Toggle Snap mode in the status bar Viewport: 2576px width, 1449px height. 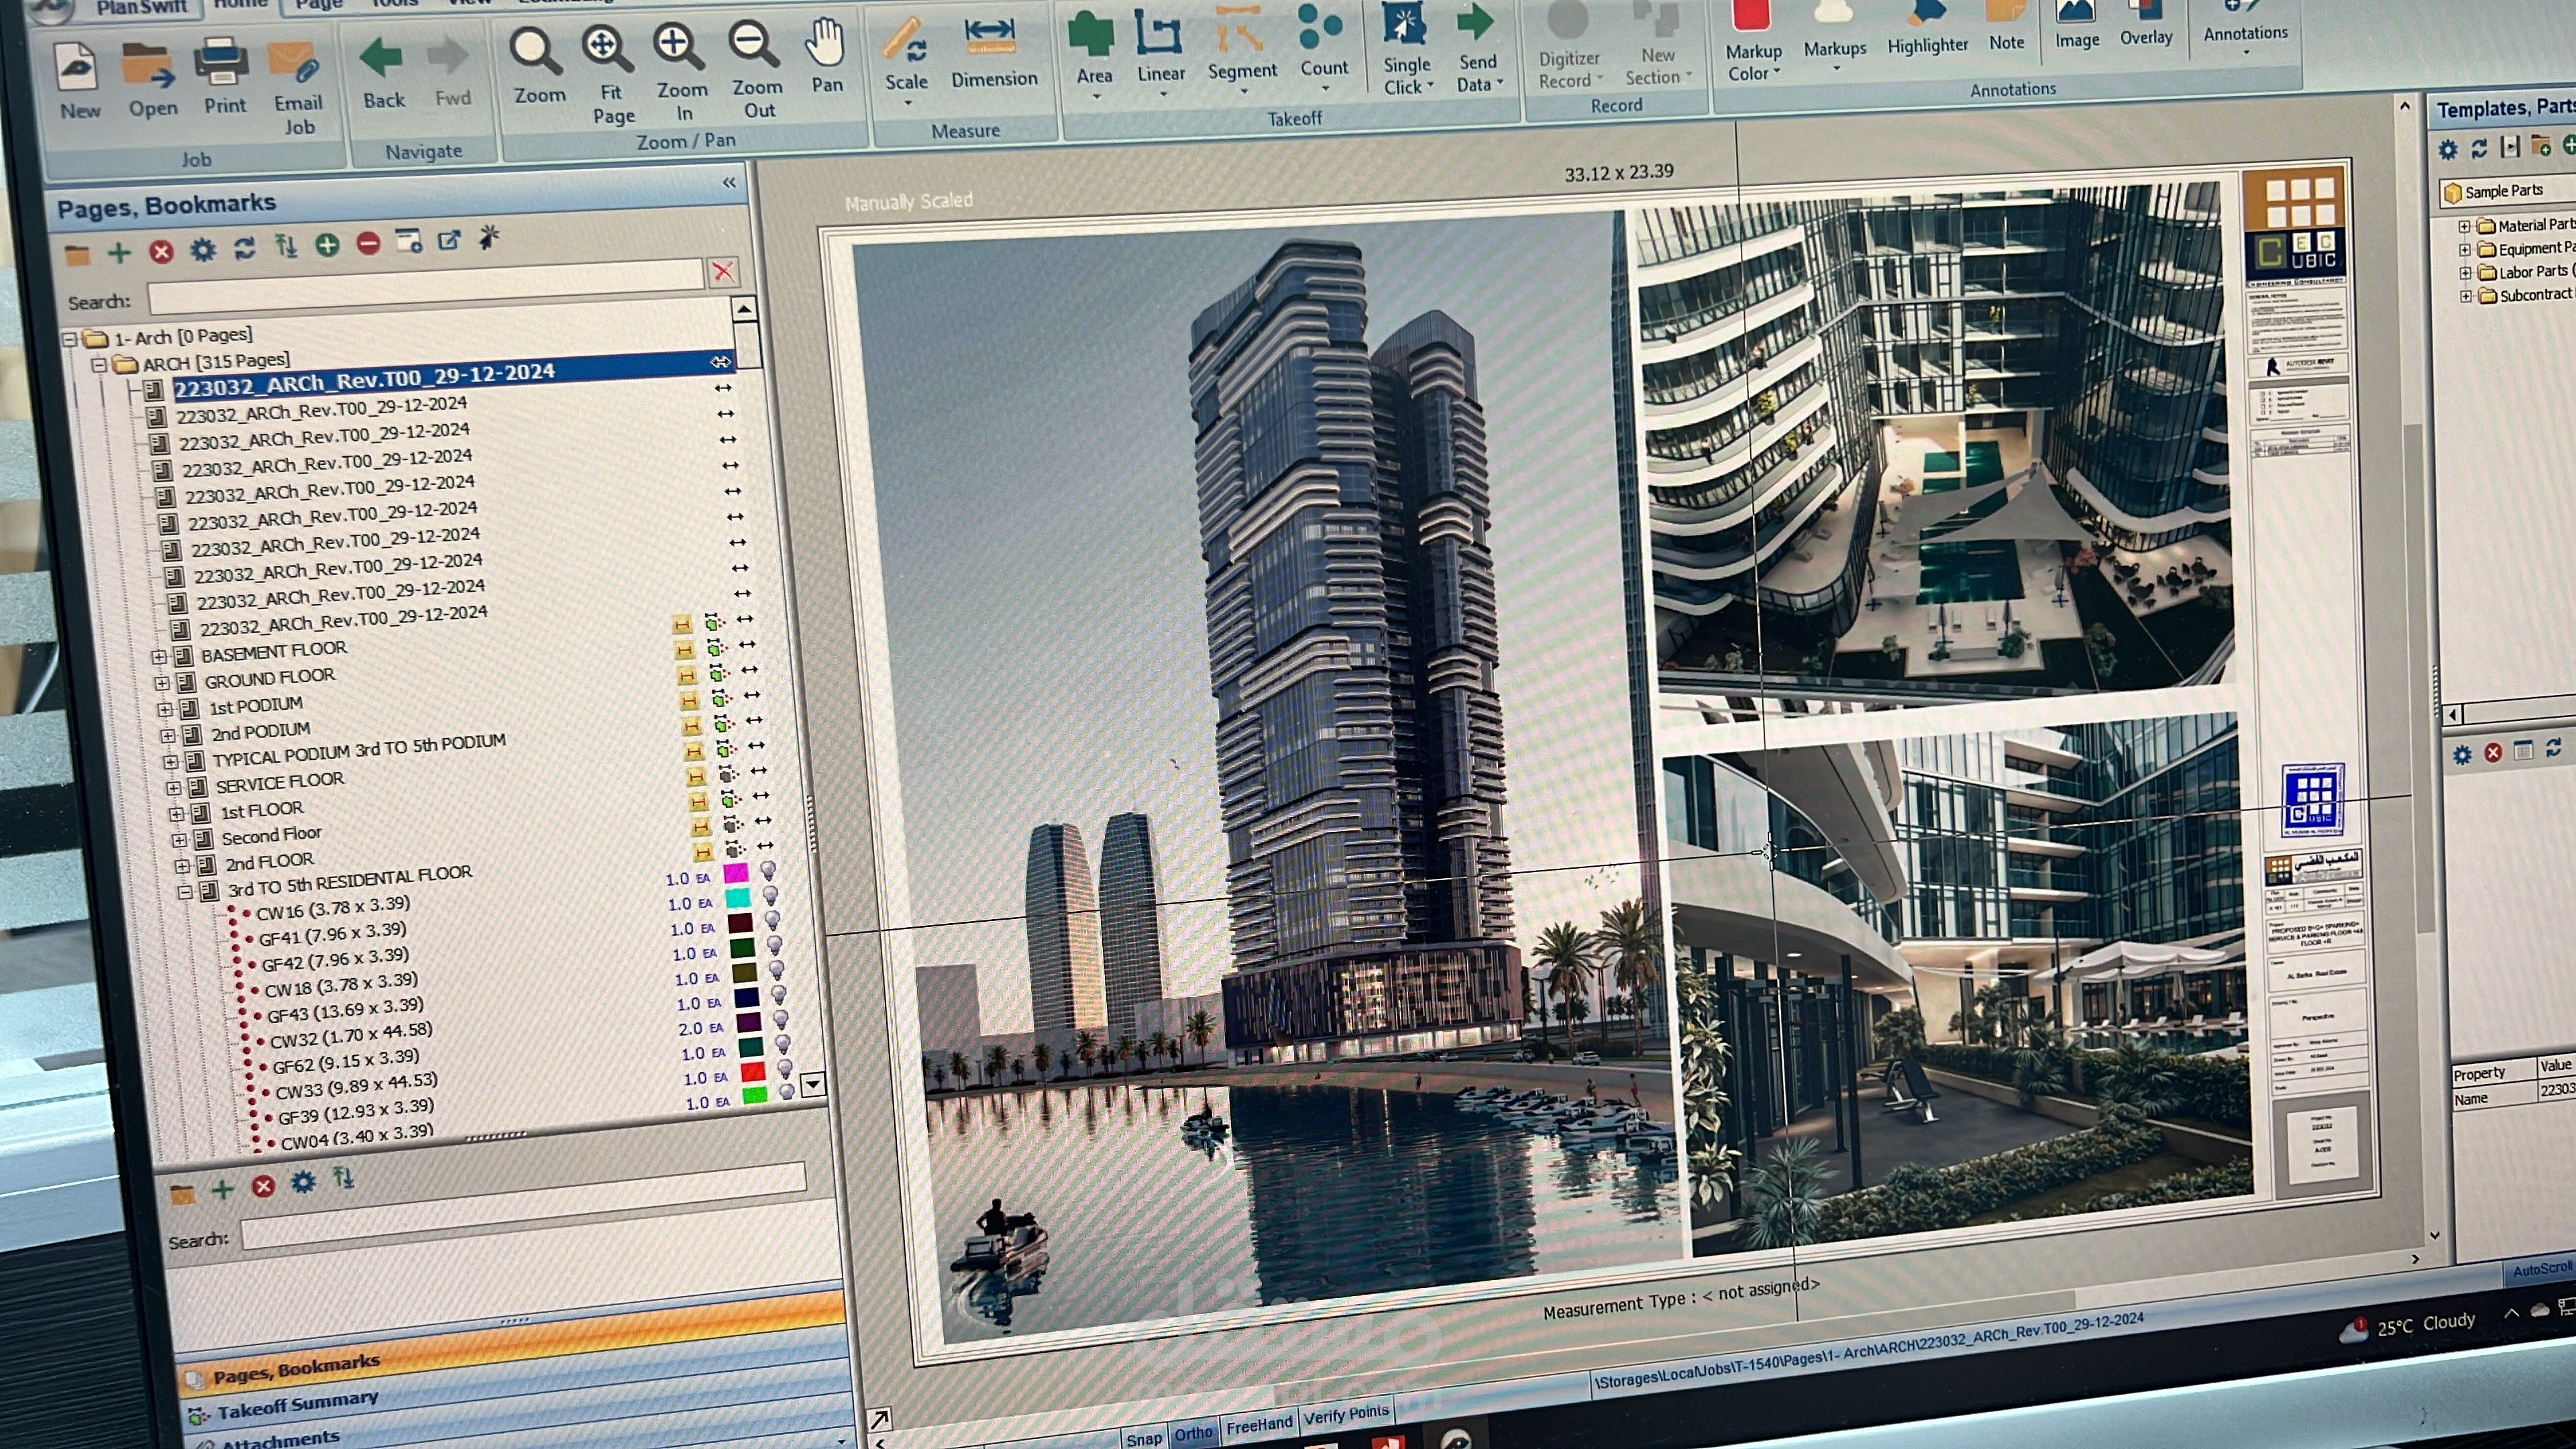point(1143,1438)
